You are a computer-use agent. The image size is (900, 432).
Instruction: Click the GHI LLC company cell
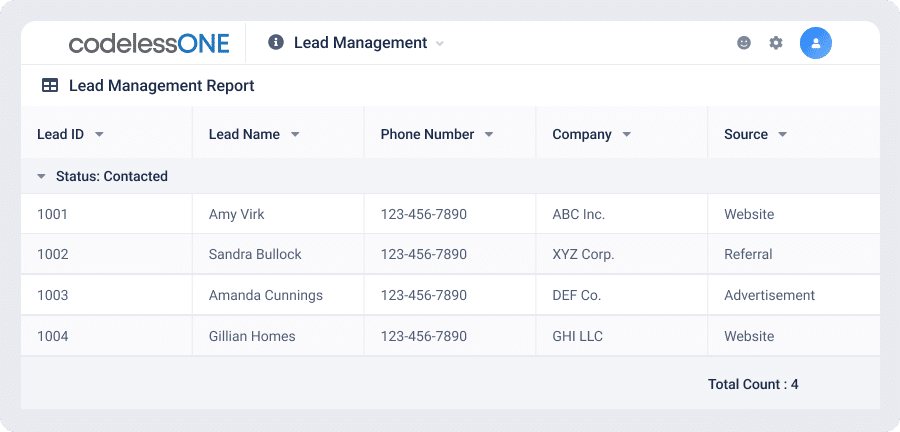(622, 336)
